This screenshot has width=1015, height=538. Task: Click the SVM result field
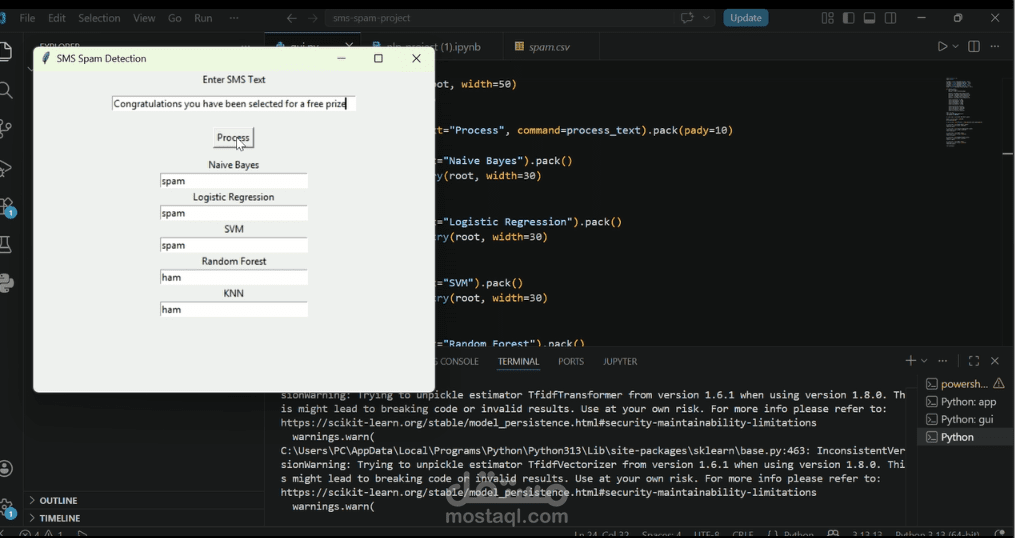click(234, 245)
